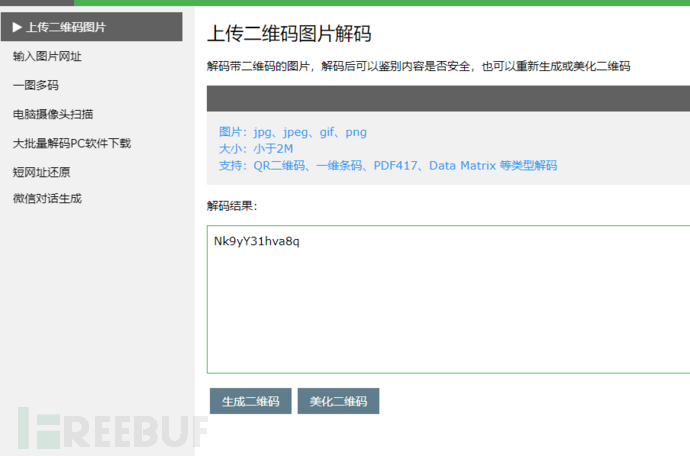Open the 一图多码 sidebar option
This screenshot has height=456, width=690.
[36, 85]
